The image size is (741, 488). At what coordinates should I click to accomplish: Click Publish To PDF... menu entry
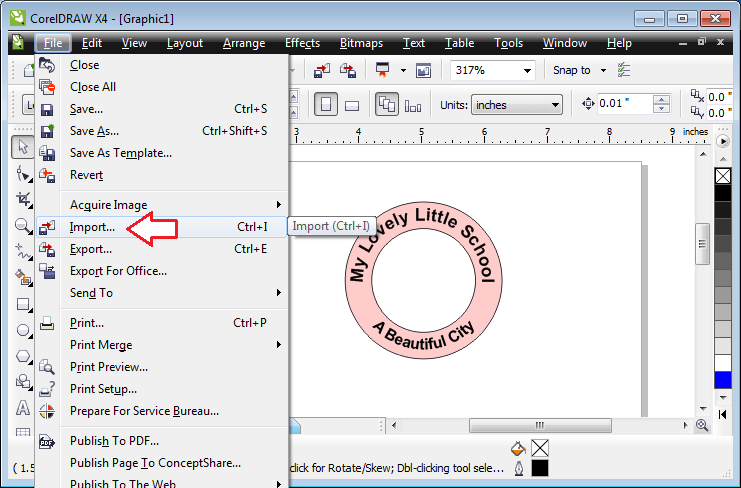(x=114, y=441)
